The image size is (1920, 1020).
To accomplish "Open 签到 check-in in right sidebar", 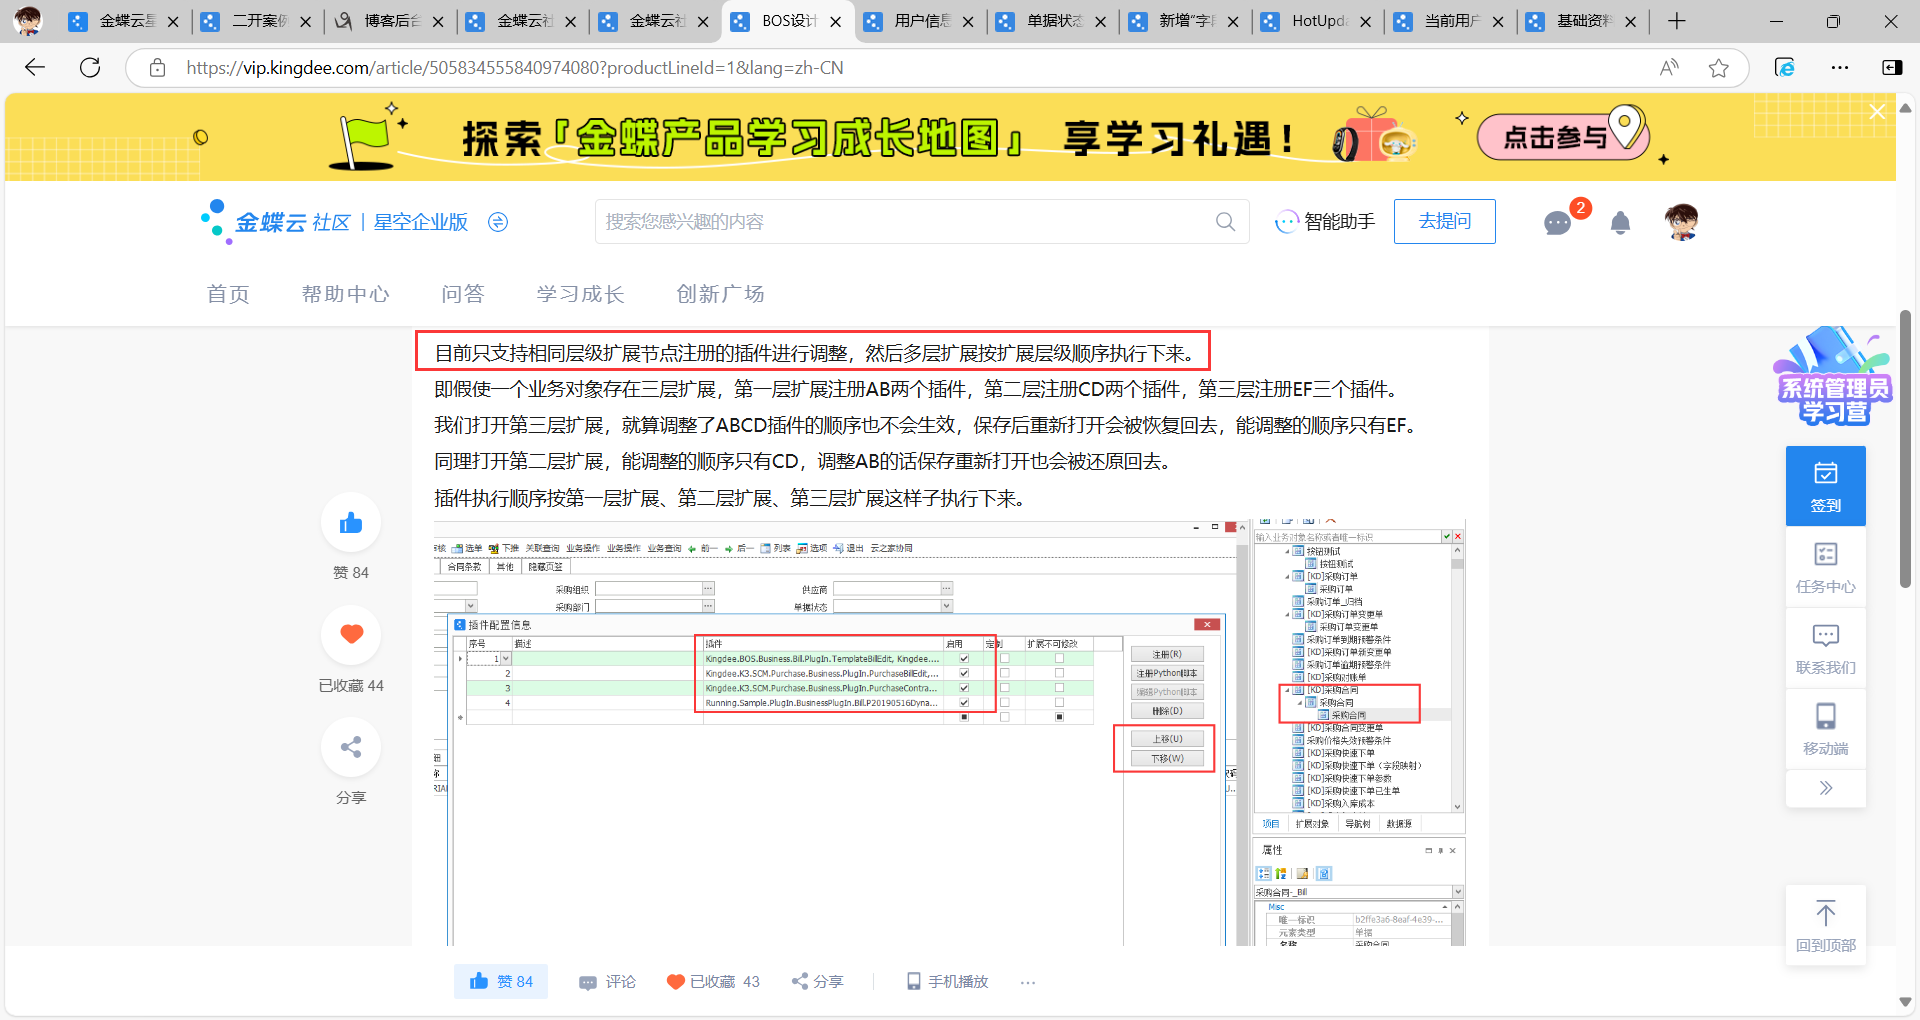I will [1826, 486].
